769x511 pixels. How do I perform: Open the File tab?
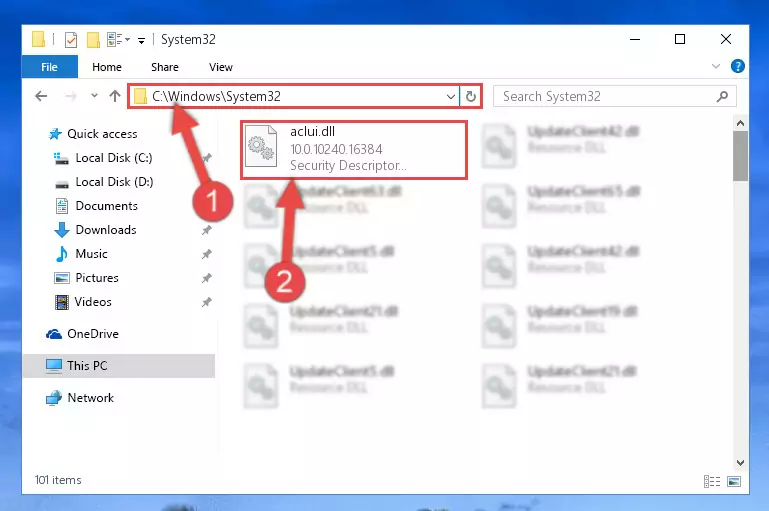[50, 67]
